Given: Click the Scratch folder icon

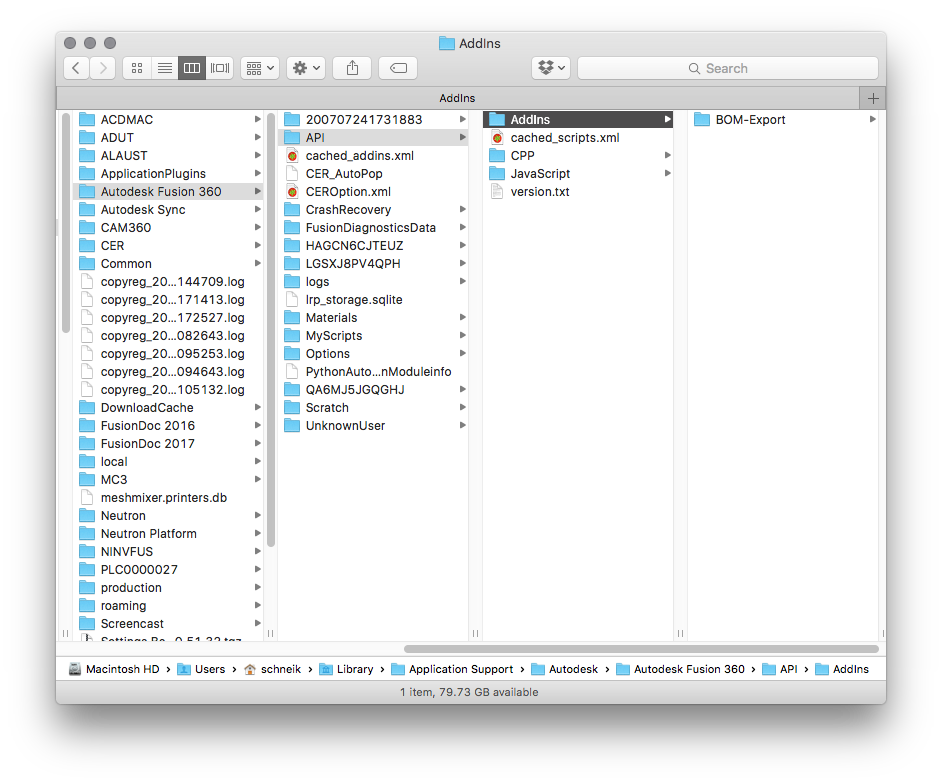Looking at the screenshot, I should 292,408.
